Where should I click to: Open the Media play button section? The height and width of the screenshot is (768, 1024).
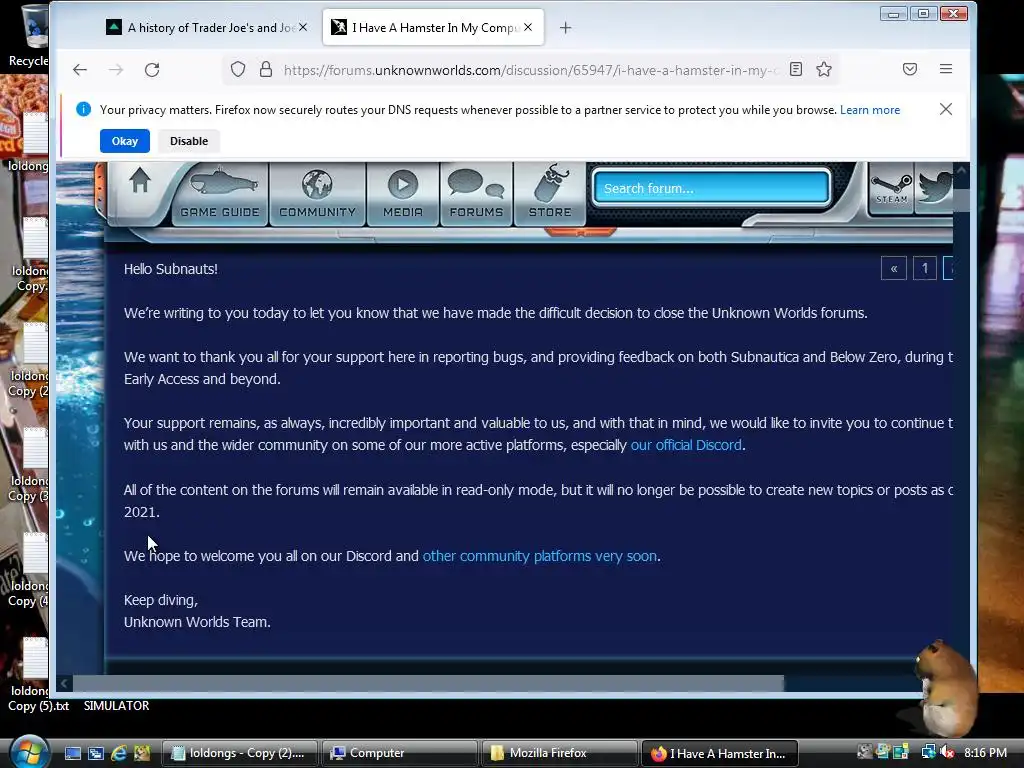pyautogui.click(x=402, y=194)
